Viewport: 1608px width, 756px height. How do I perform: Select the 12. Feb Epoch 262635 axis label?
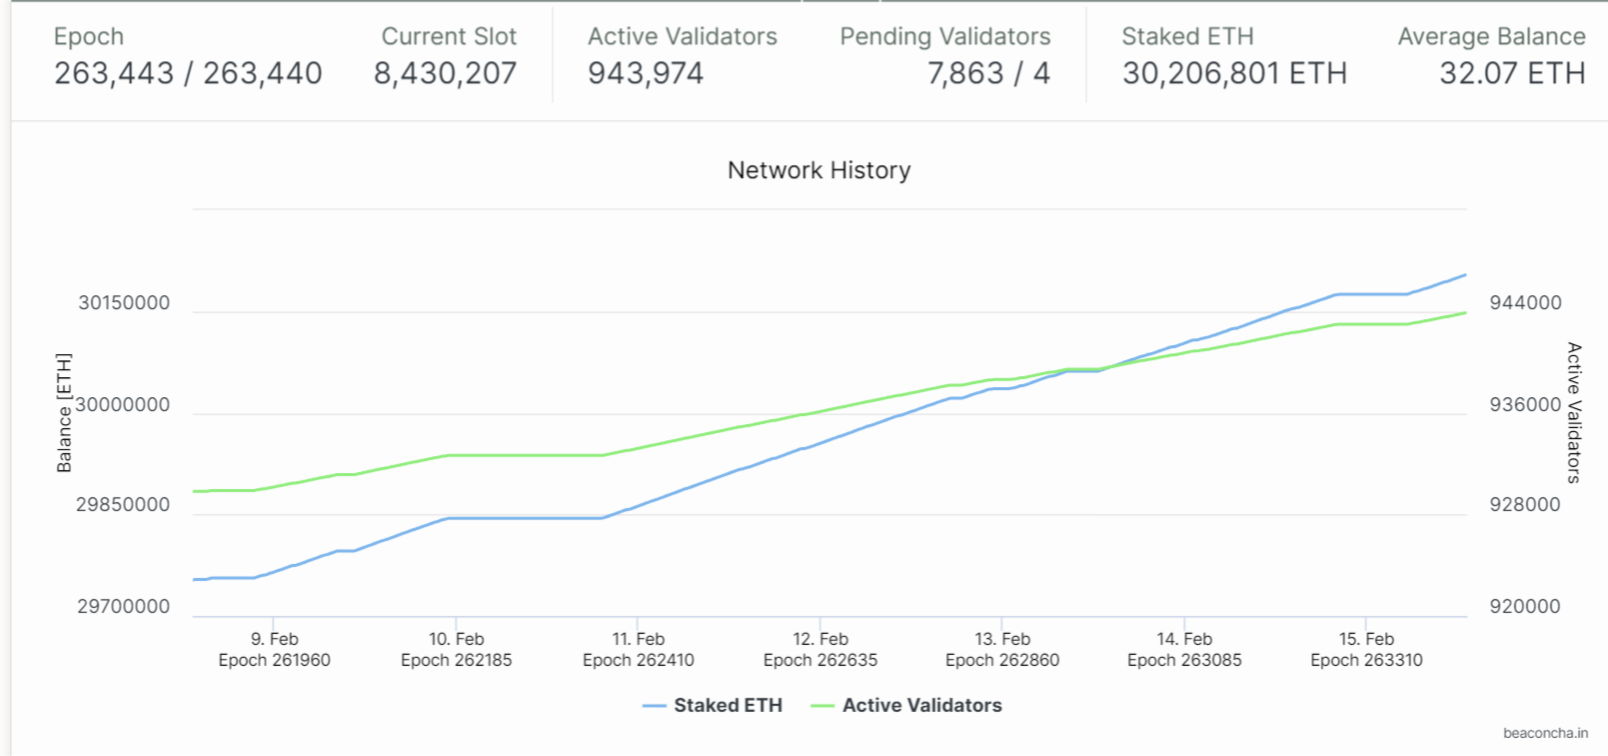[820, 649]
